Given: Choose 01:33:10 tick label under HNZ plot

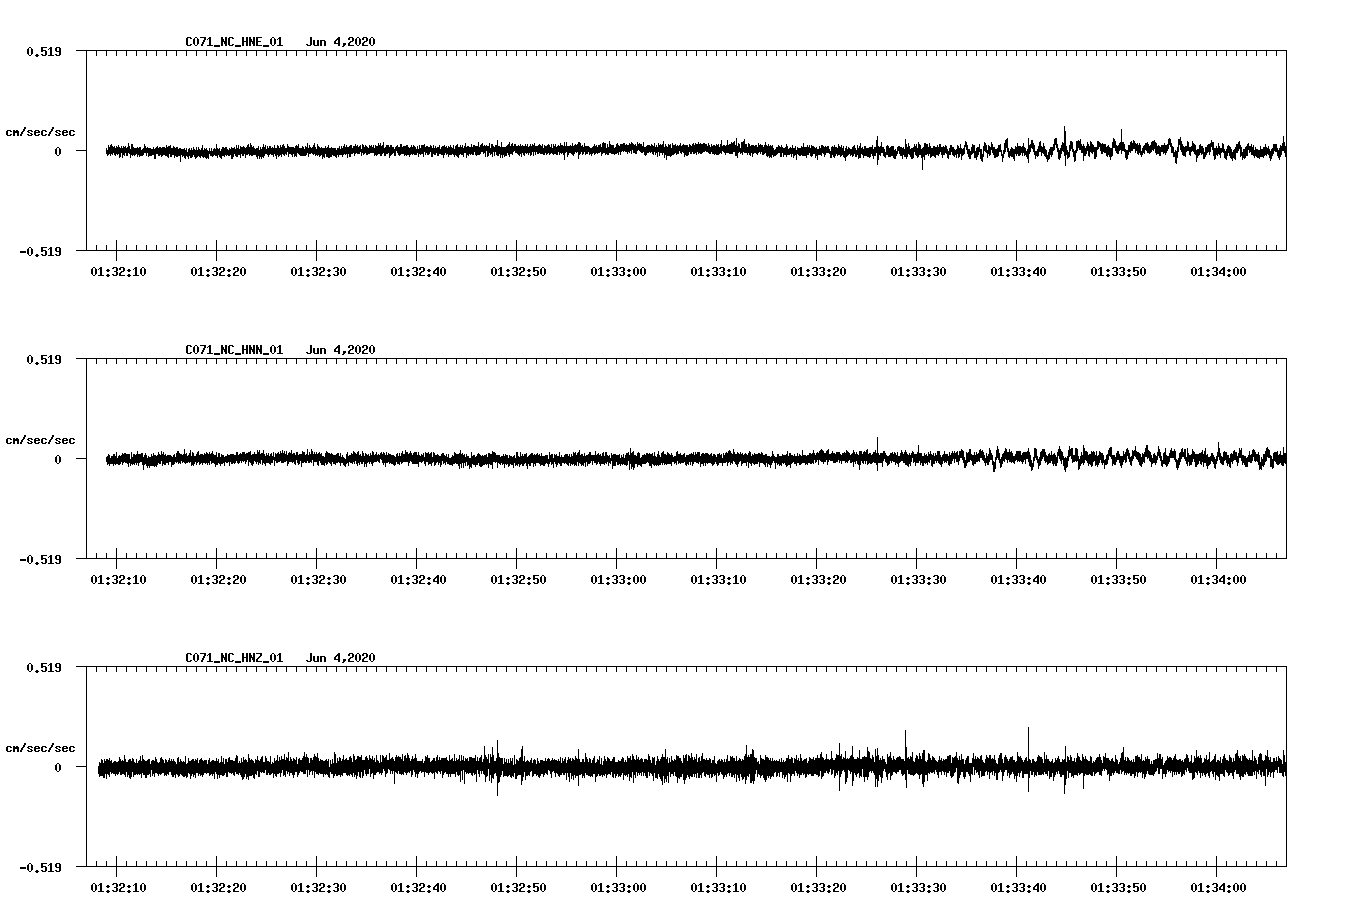Looking at the screenshot, I should click(718, 887).
